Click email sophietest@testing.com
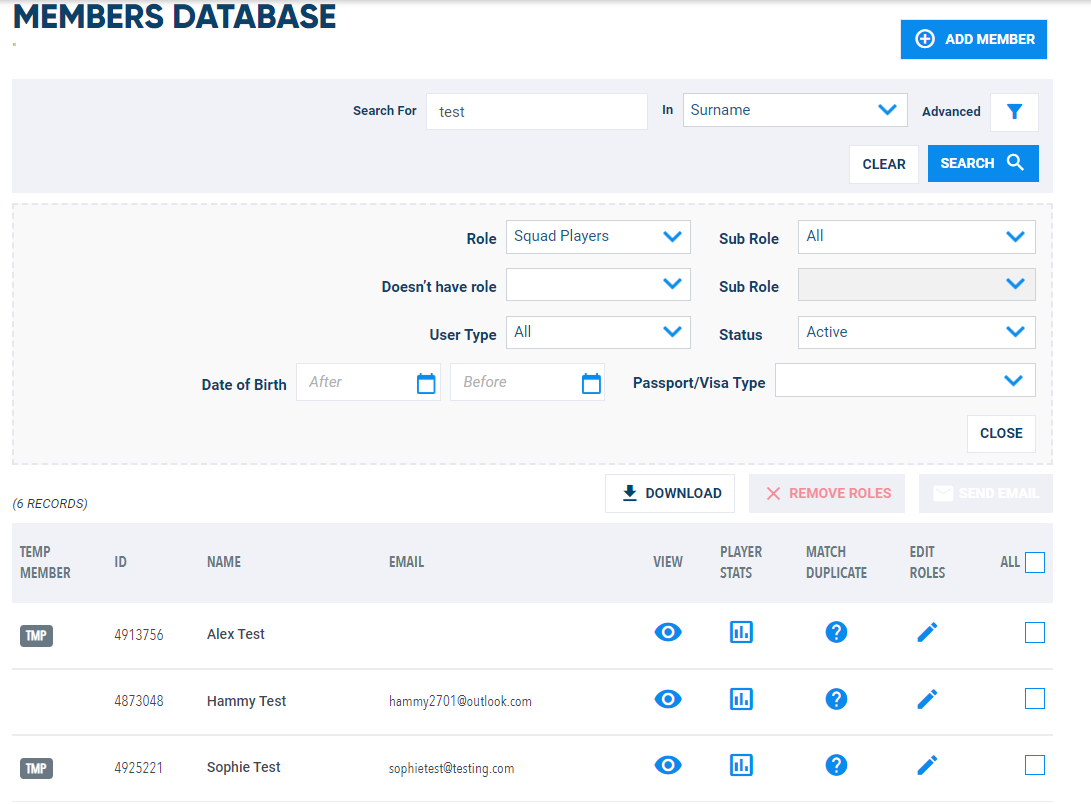The height and width of the screenshot is (804, 1091). click(452, 768)
